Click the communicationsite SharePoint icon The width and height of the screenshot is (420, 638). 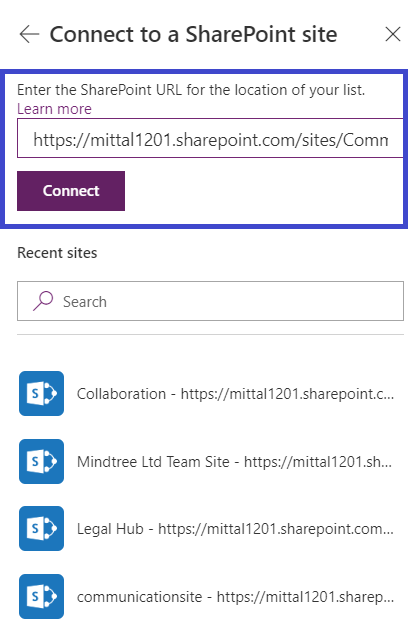point(42,596)
